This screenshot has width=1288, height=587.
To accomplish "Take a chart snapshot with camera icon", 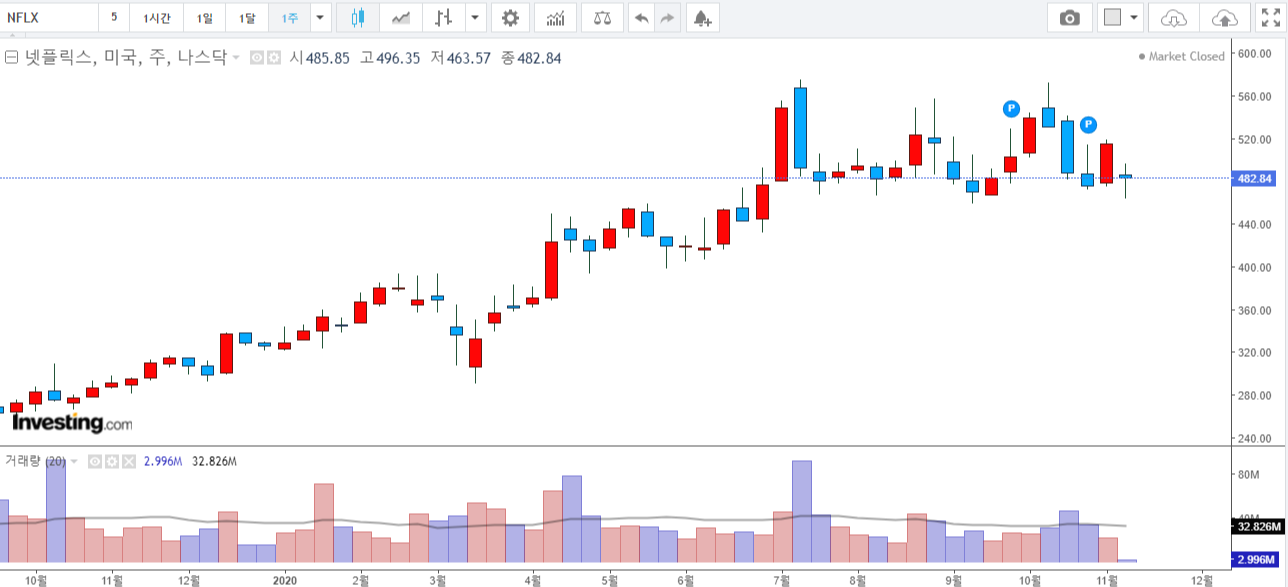I will click(1070, 17).
